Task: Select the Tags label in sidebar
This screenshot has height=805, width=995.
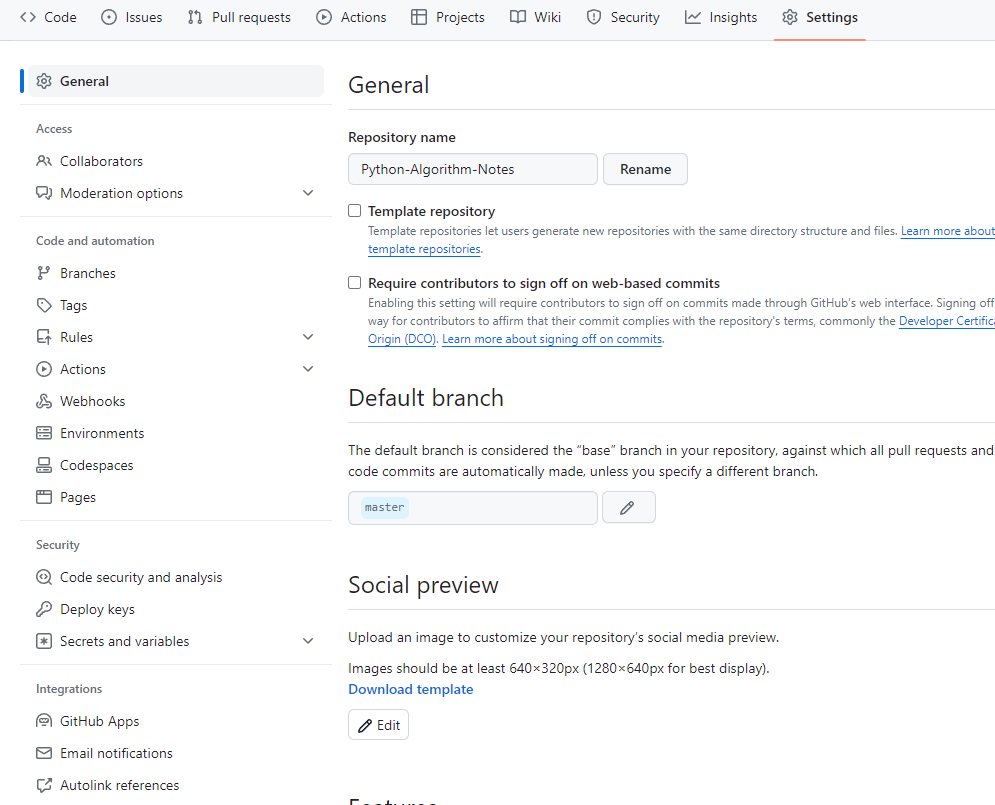Action: [74, 305]
